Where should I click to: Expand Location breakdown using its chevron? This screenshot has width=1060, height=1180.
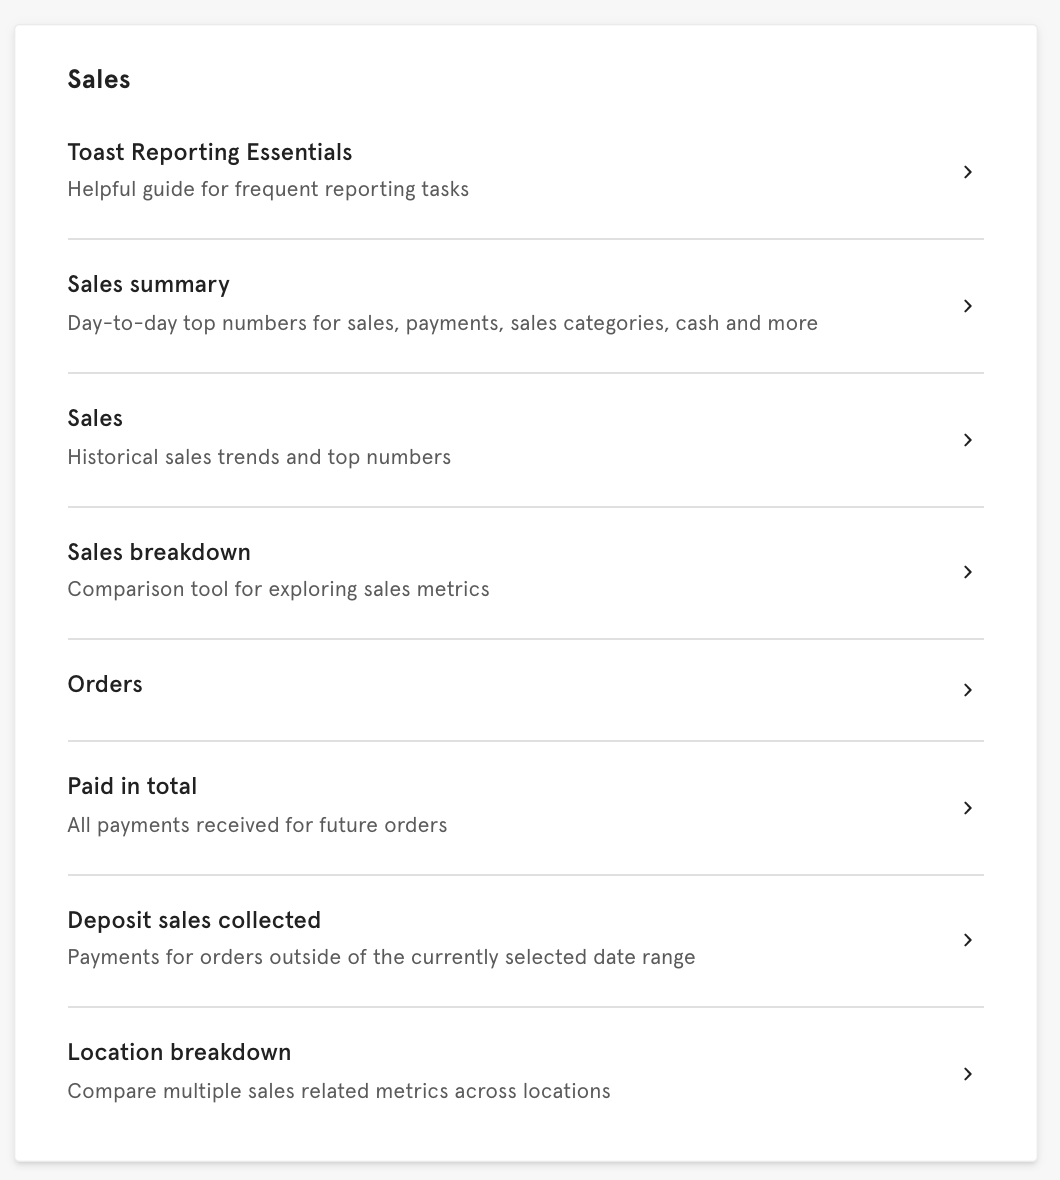click(967, 1074)
